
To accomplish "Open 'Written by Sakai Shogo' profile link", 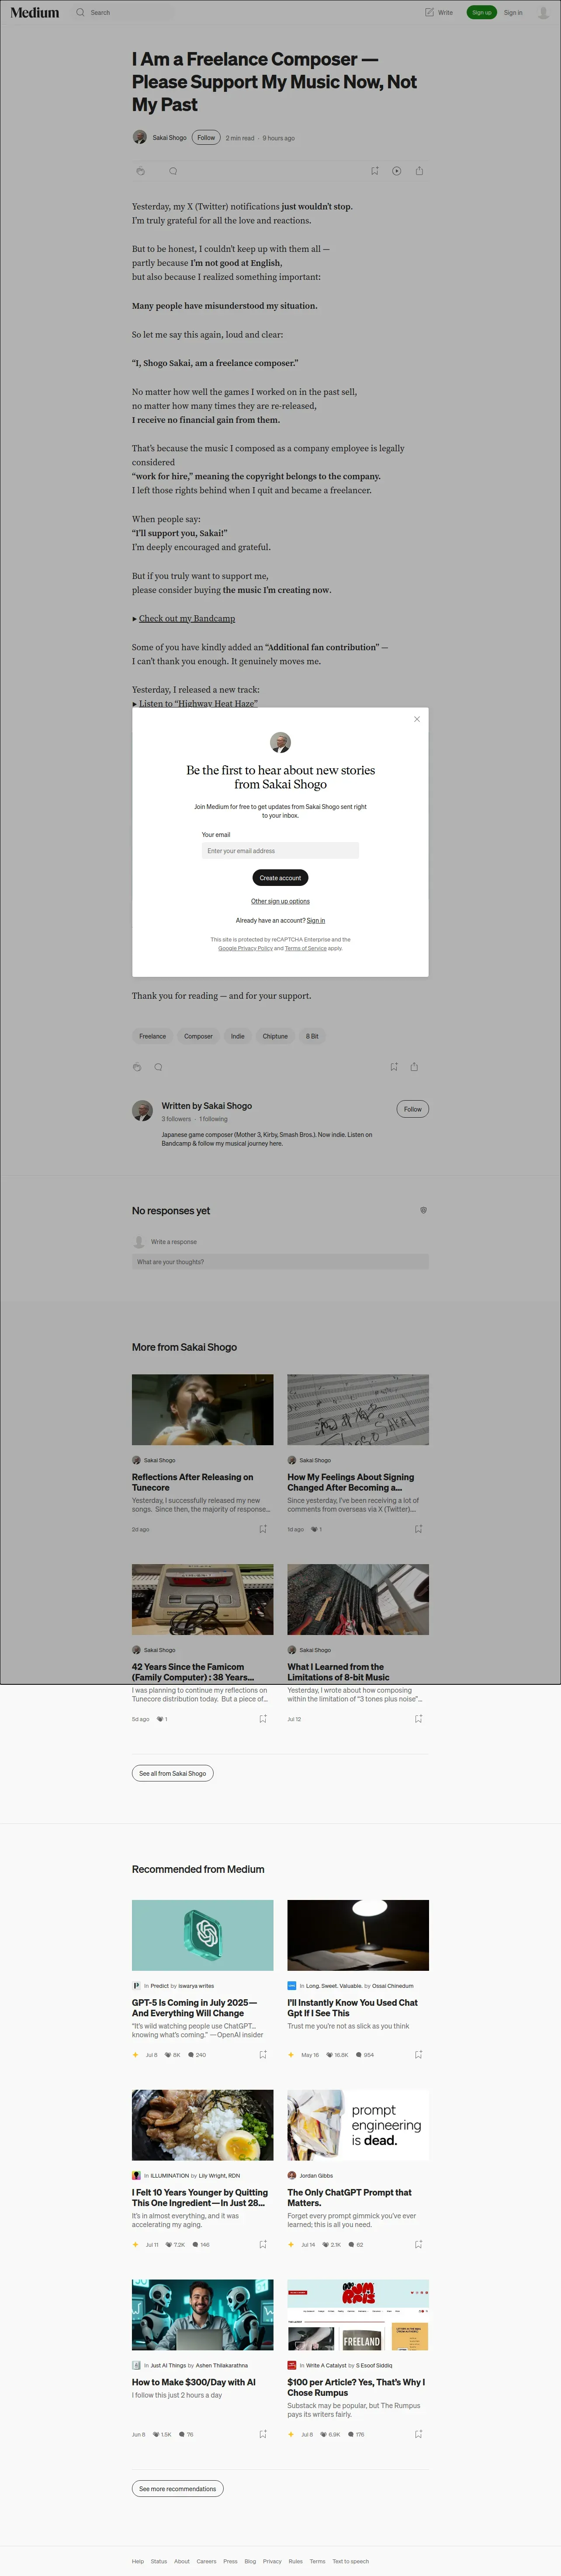I will tap(207, 1106).
